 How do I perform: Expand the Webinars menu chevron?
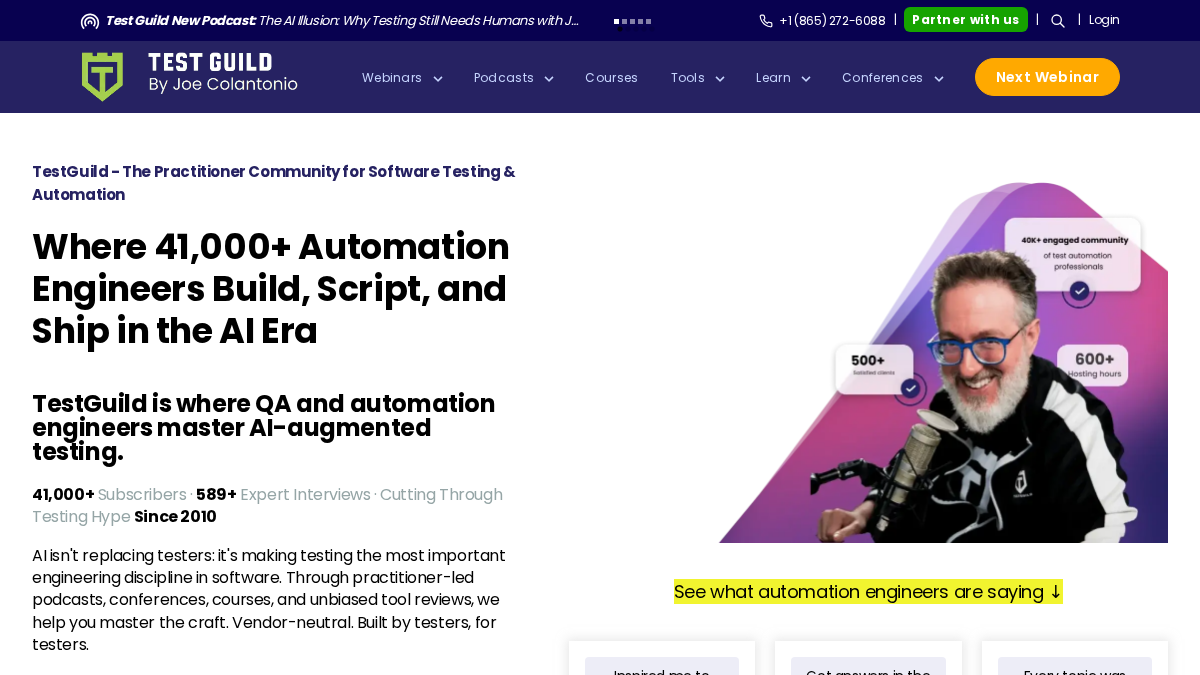click(x=437, y=79)
